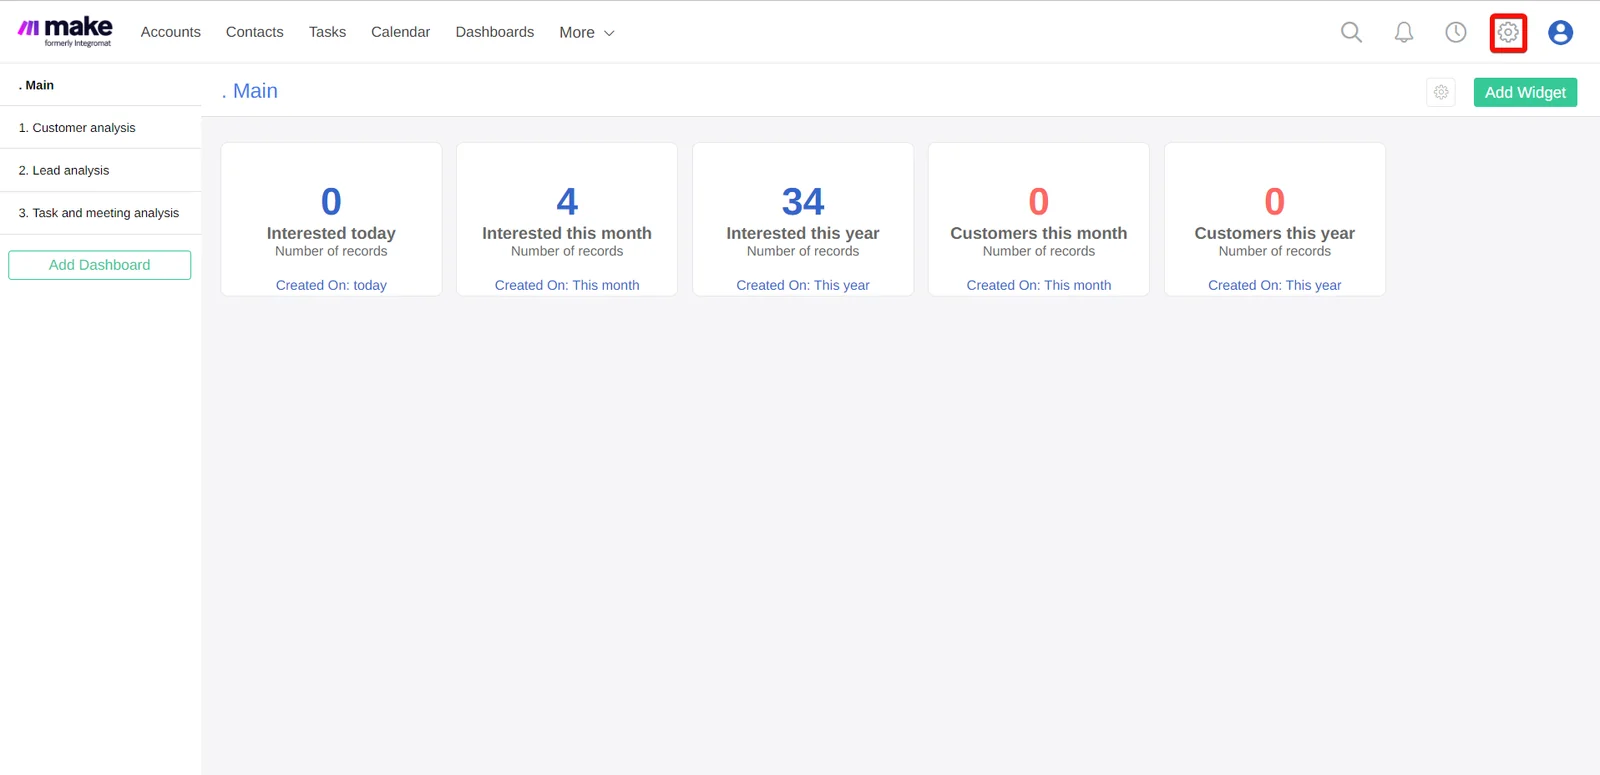Click the Customers this year widget title
The image size is (1600, 775).
click(x=1275, y=233)
